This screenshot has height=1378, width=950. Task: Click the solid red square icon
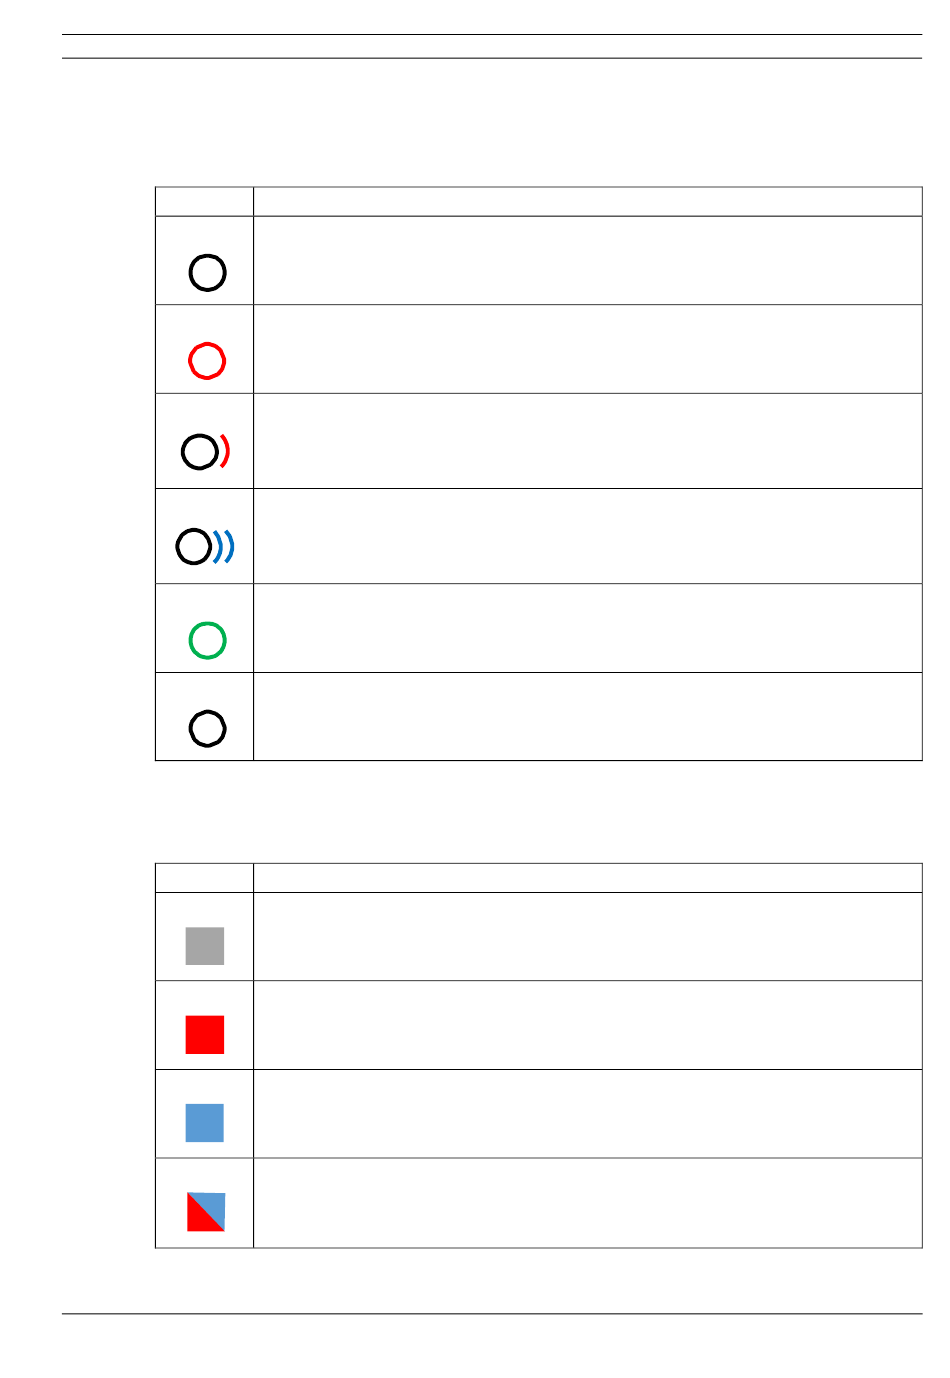205,1034
